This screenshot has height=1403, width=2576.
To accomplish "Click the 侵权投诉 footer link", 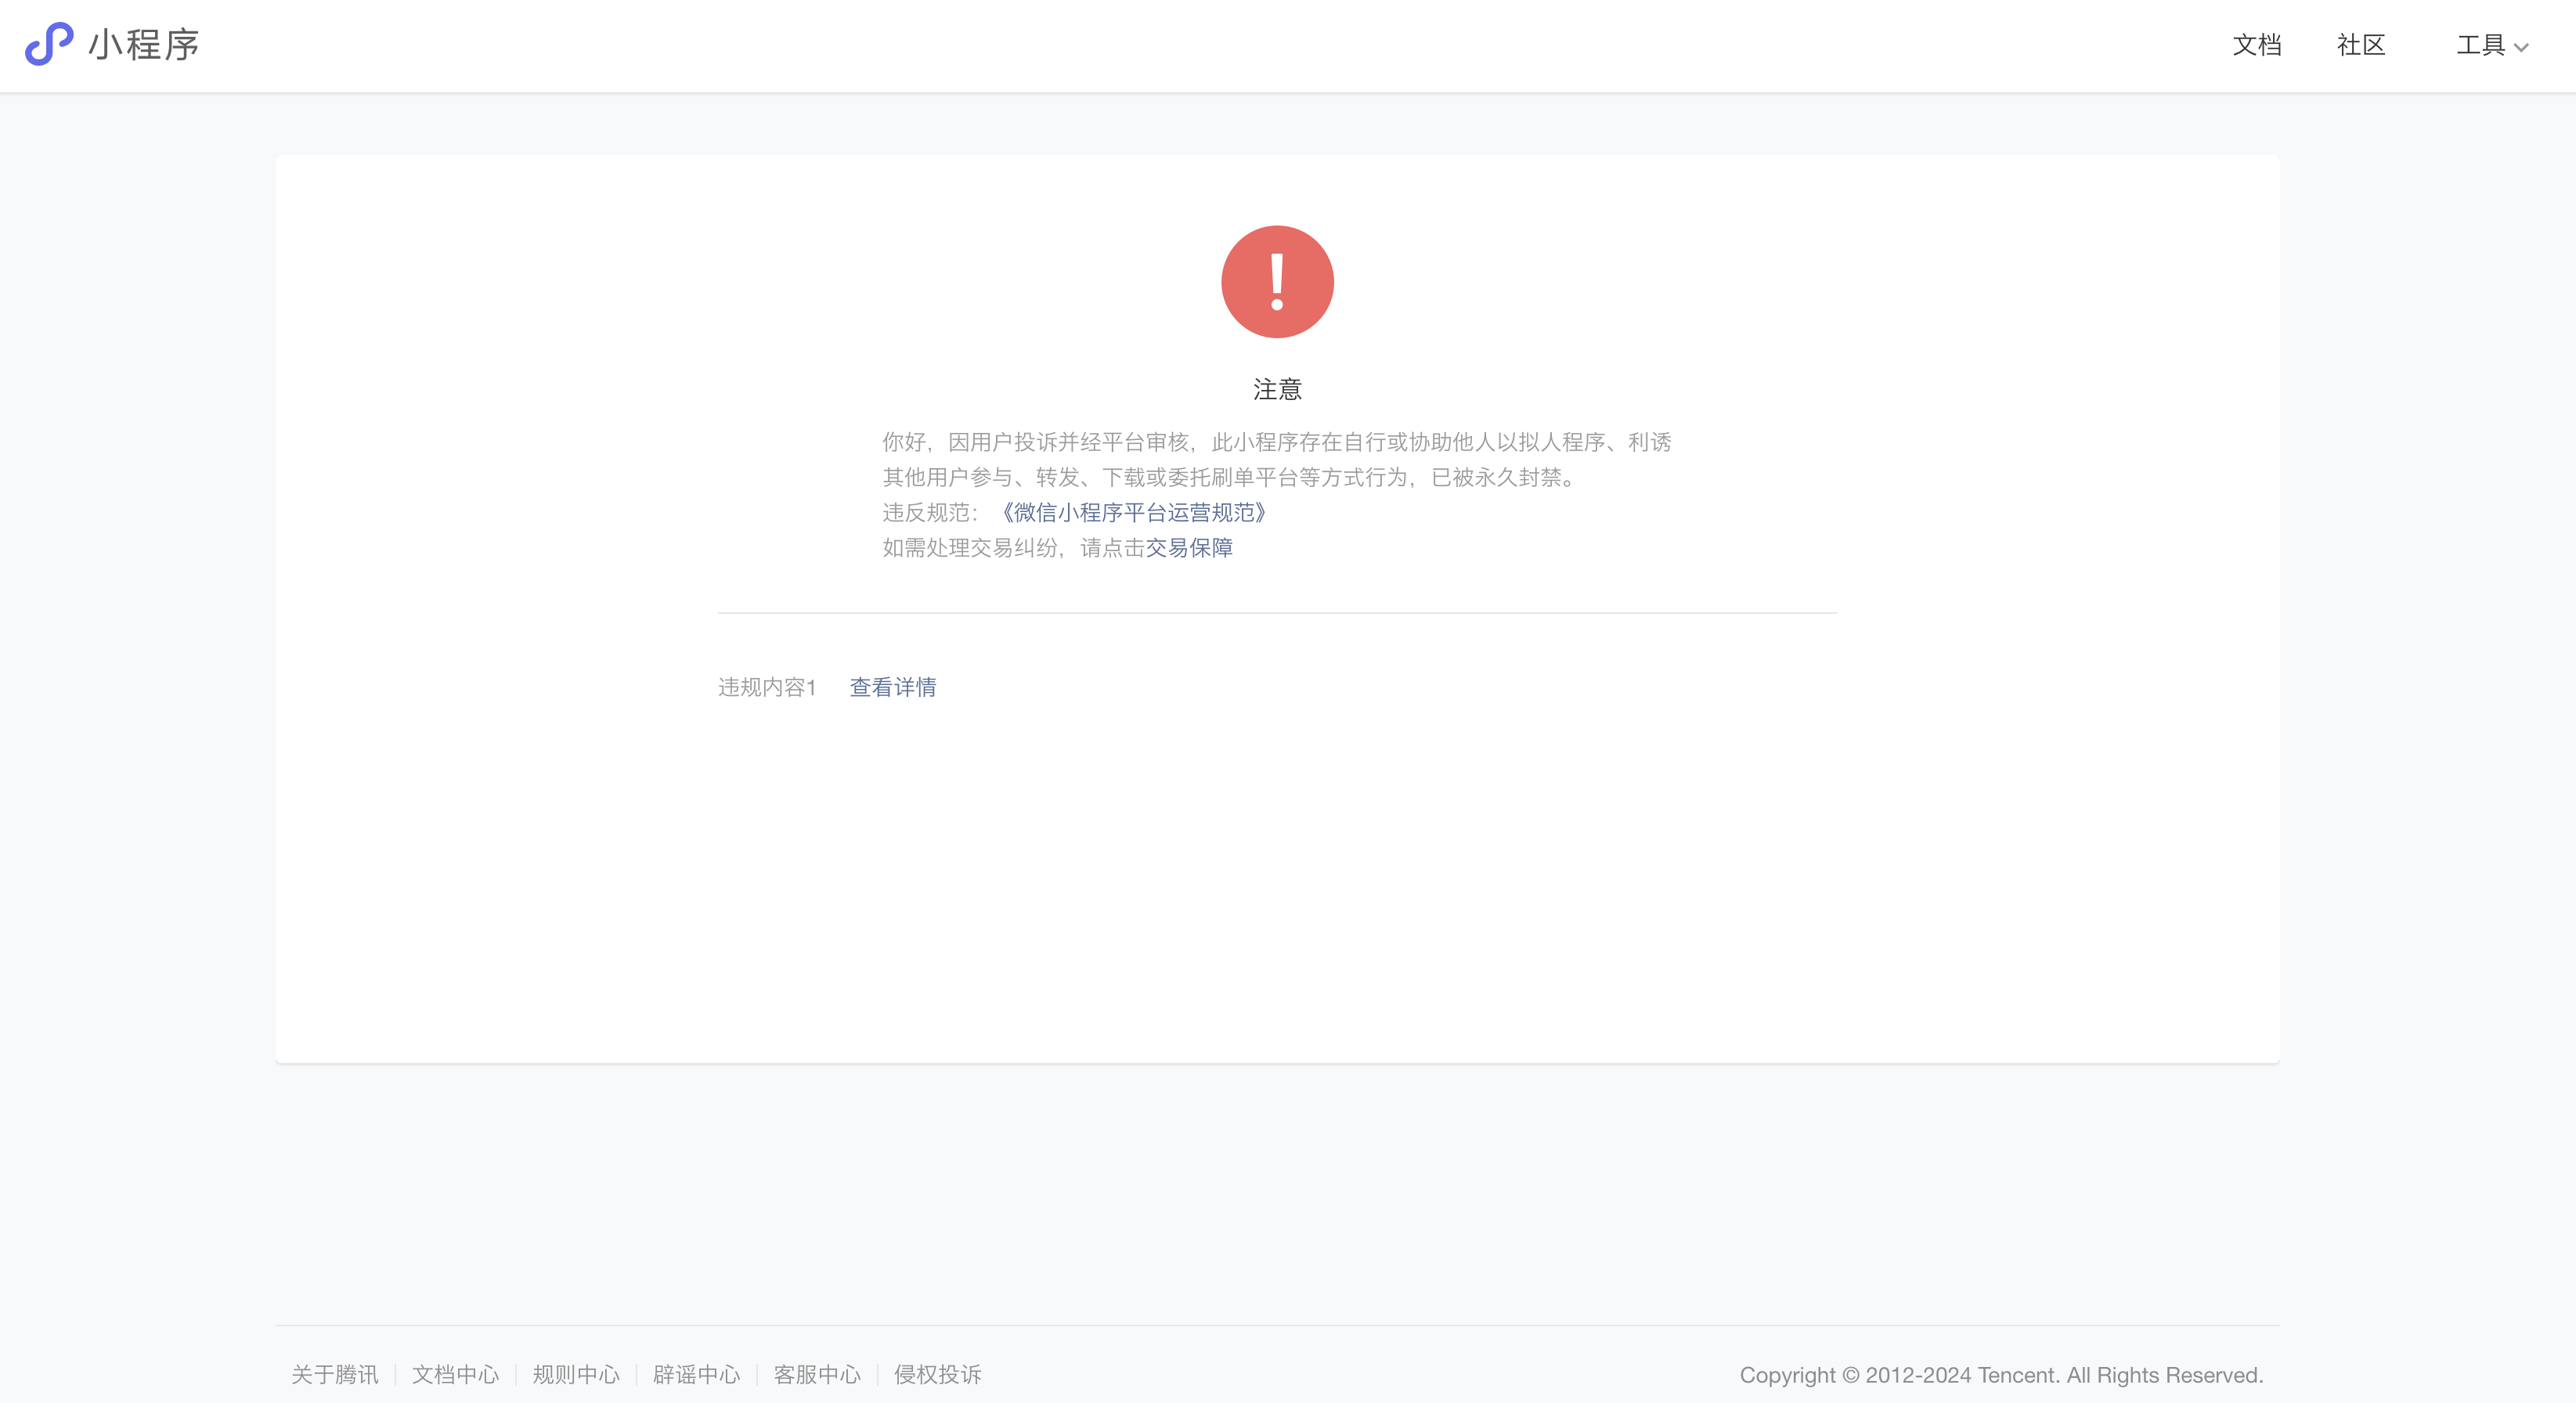I will click(937, 1374).
